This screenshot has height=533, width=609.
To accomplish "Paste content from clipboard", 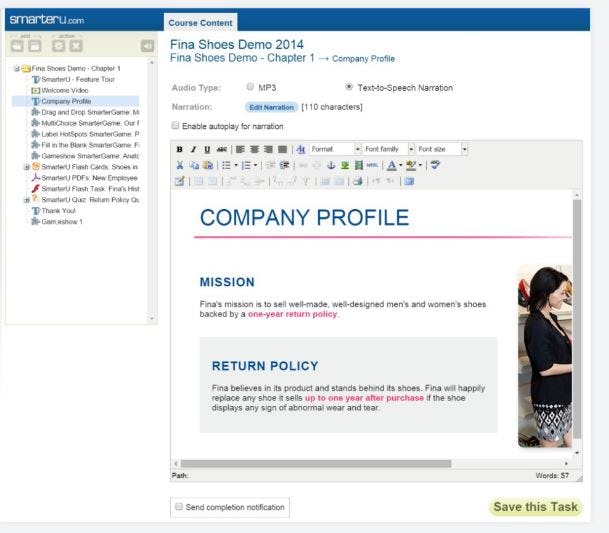I will tap(208, 165).
